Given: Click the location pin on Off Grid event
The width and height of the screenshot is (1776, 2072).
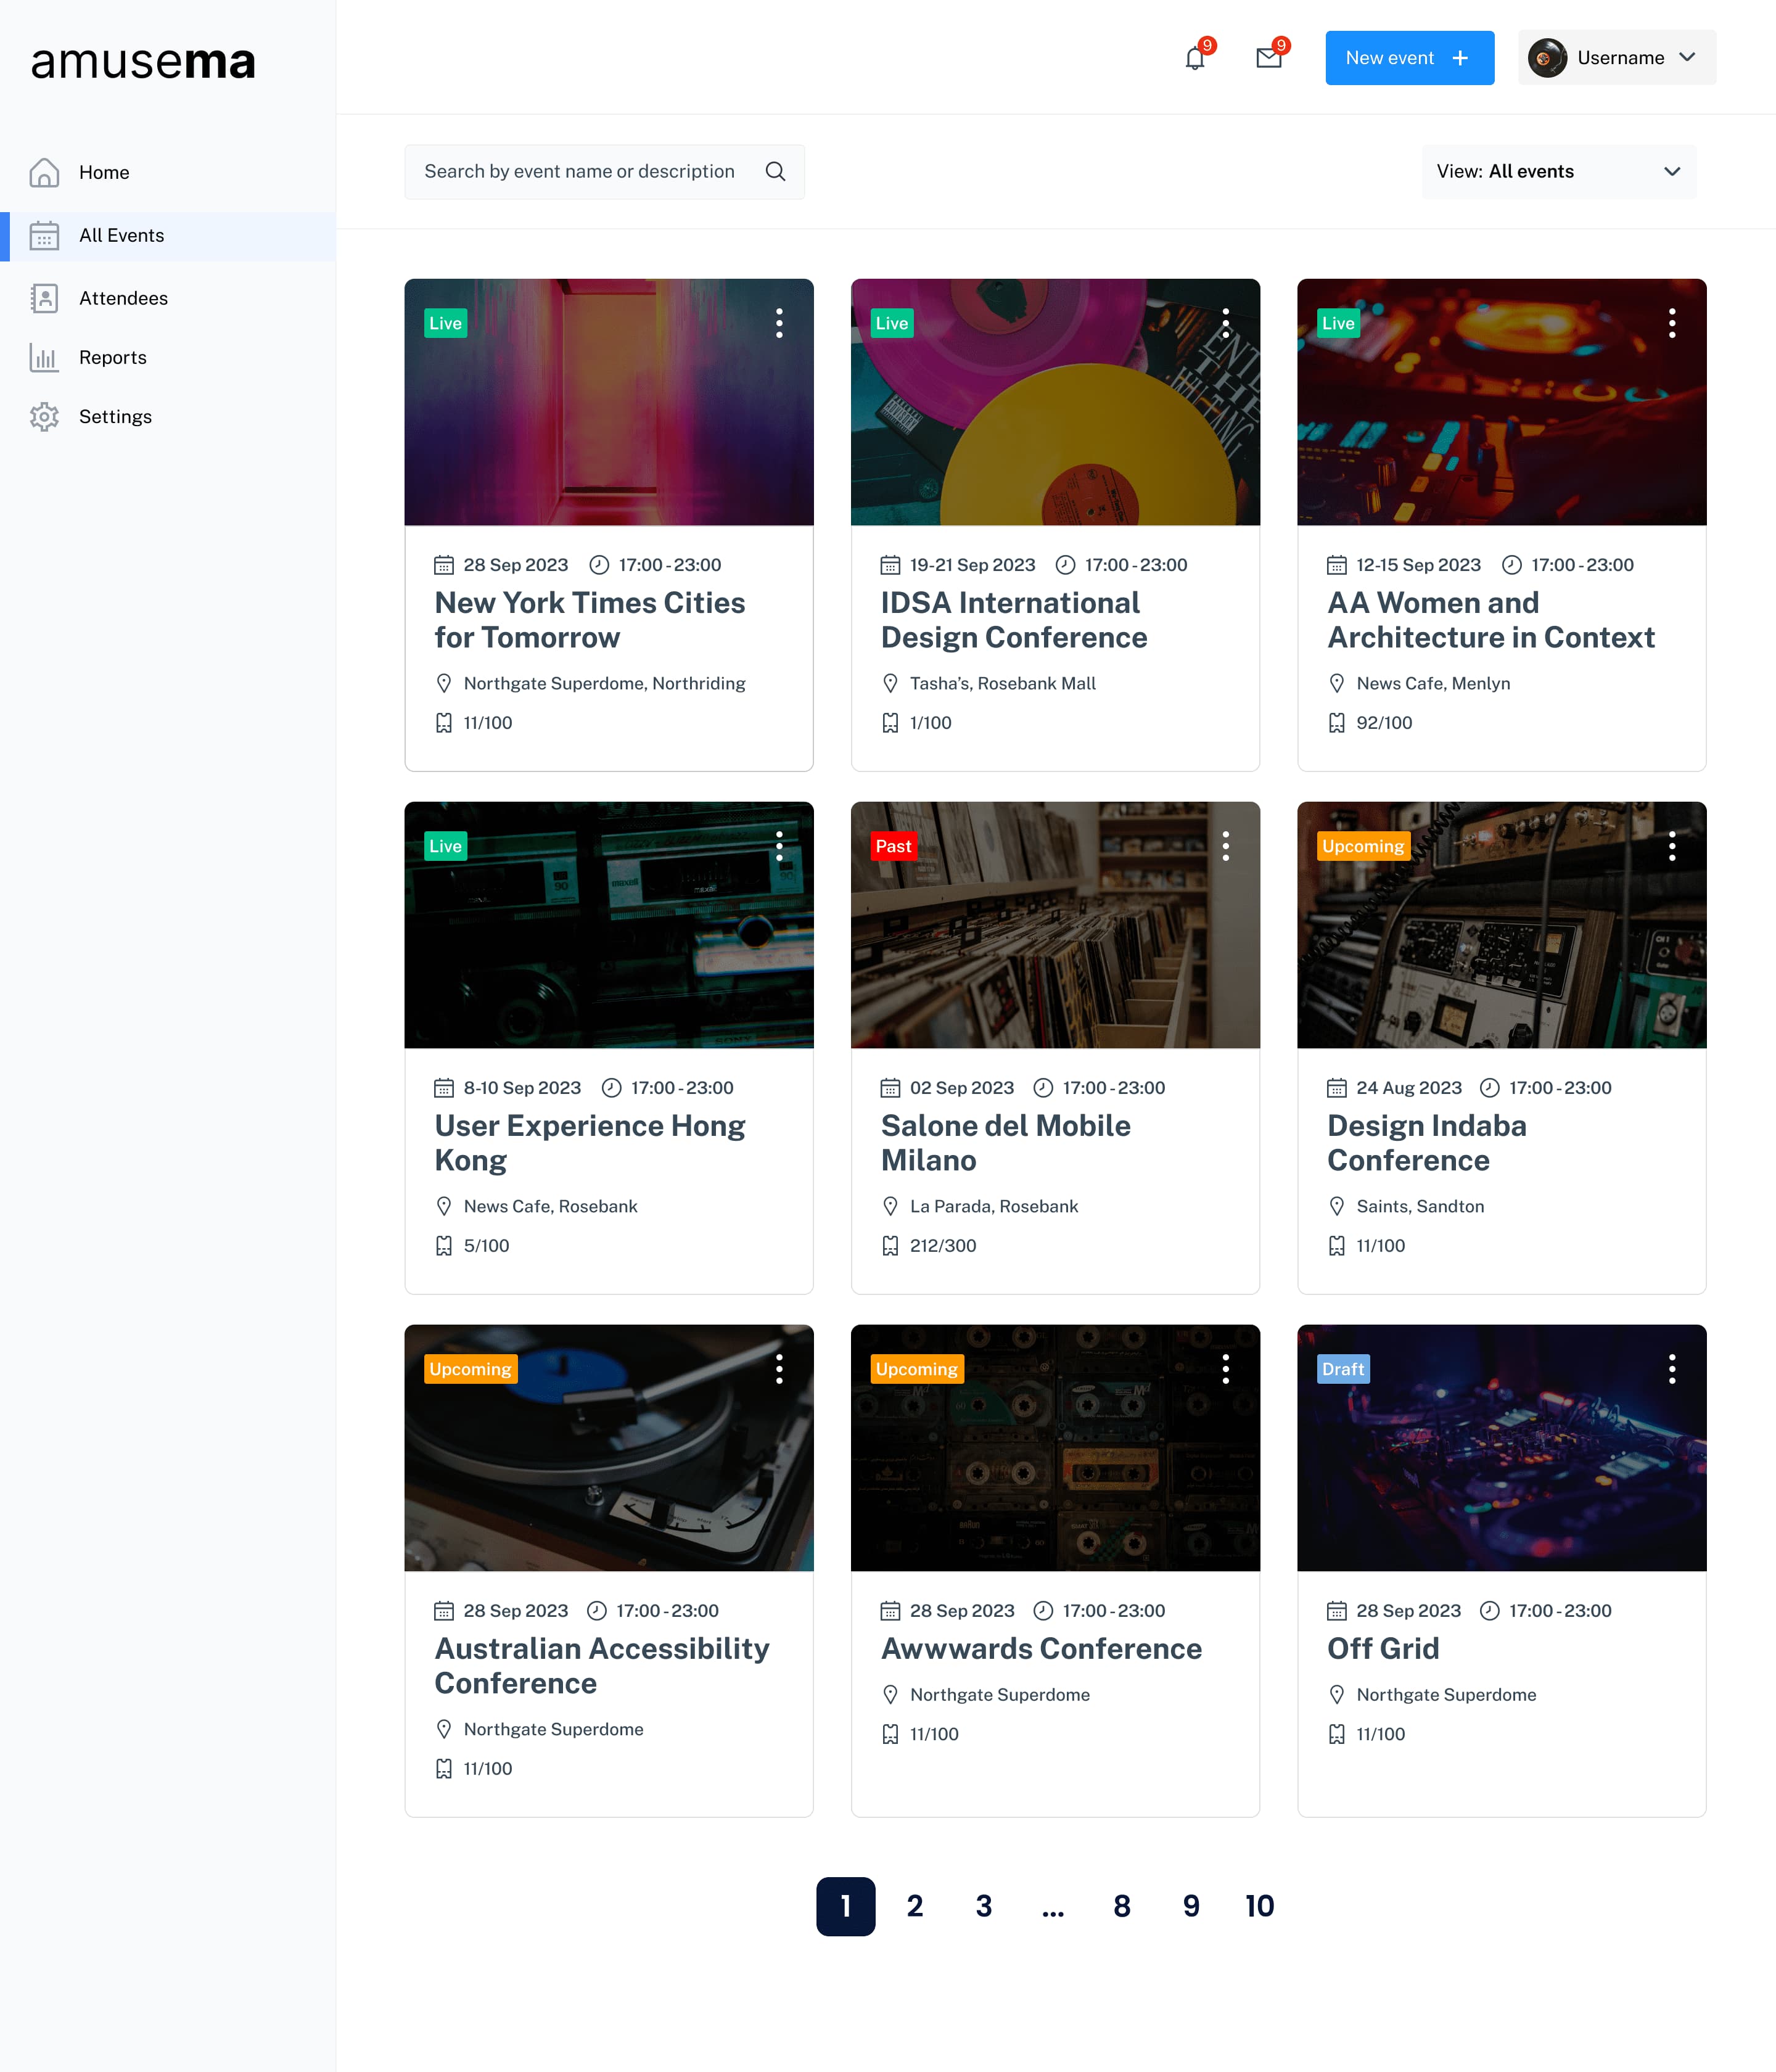Looking at the screenshot, I should [1336, 1694].
